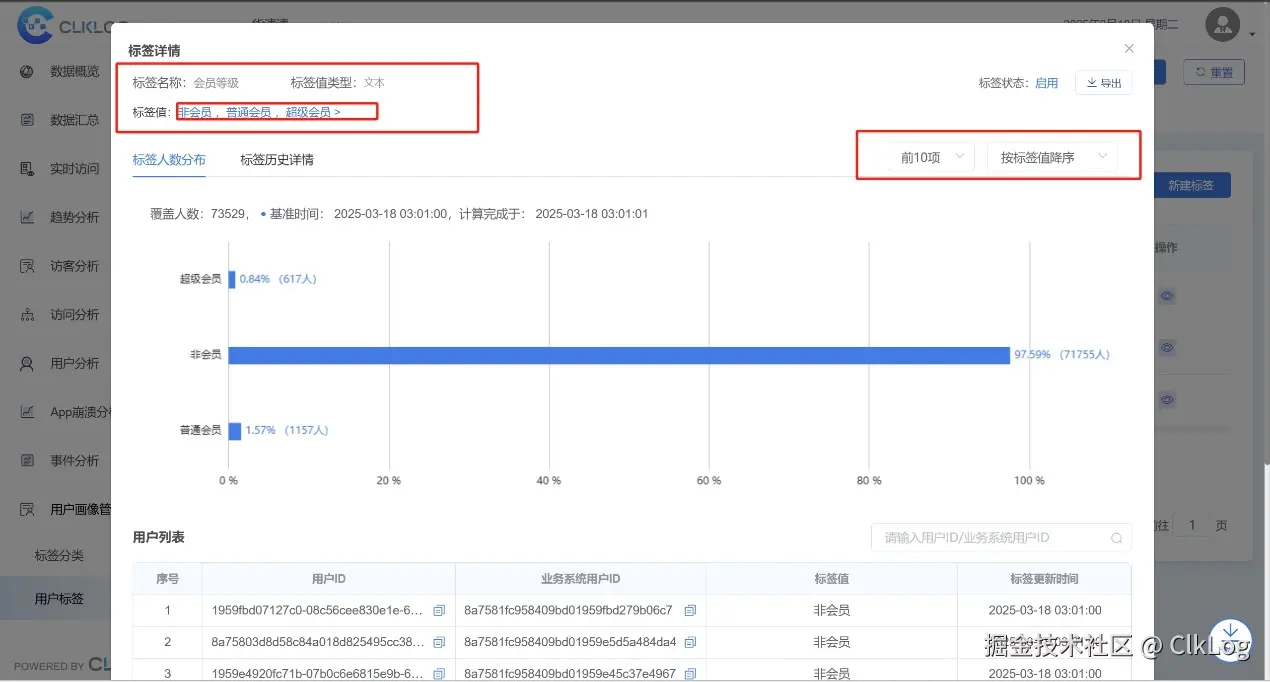Click ID 8a7581fc958409bd01959fbd279b06c7
The height and width of the screenshot is (682, 1270).
click(568, 610)
